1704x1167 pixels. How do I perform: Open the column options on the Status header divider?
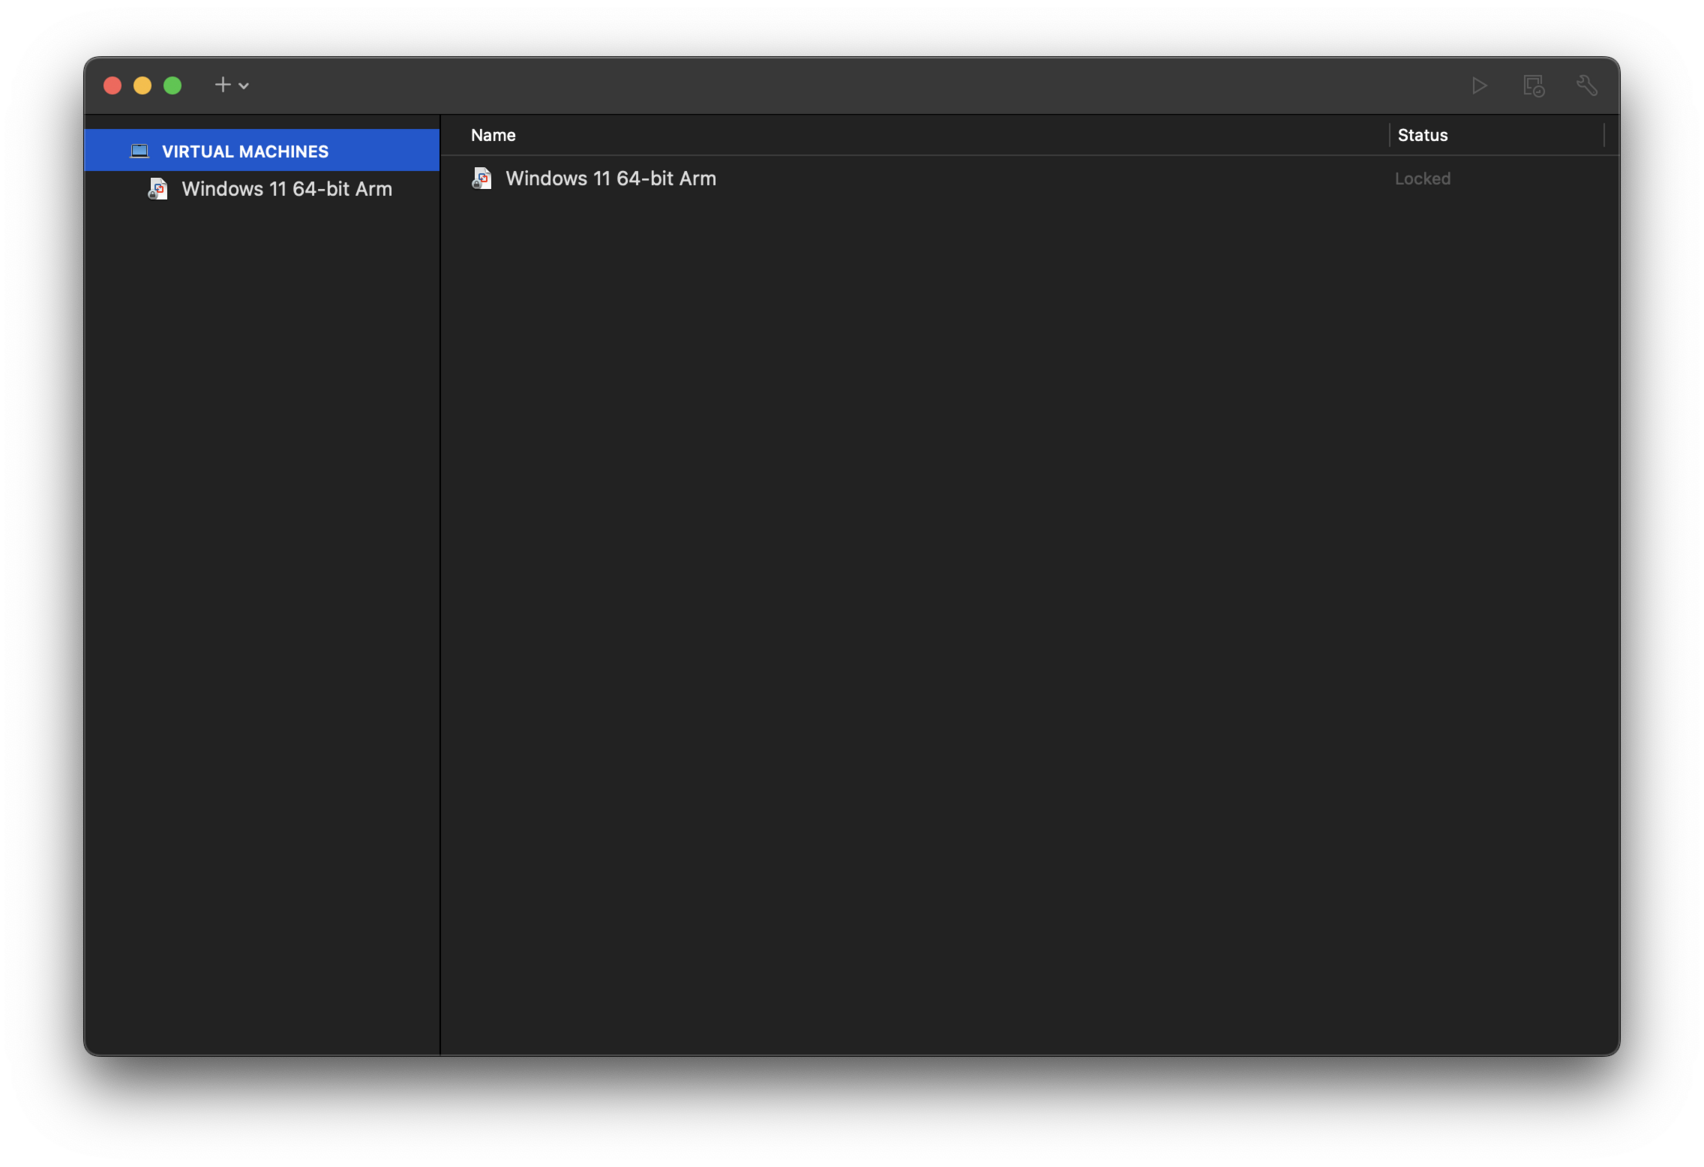click(1604, 135)
